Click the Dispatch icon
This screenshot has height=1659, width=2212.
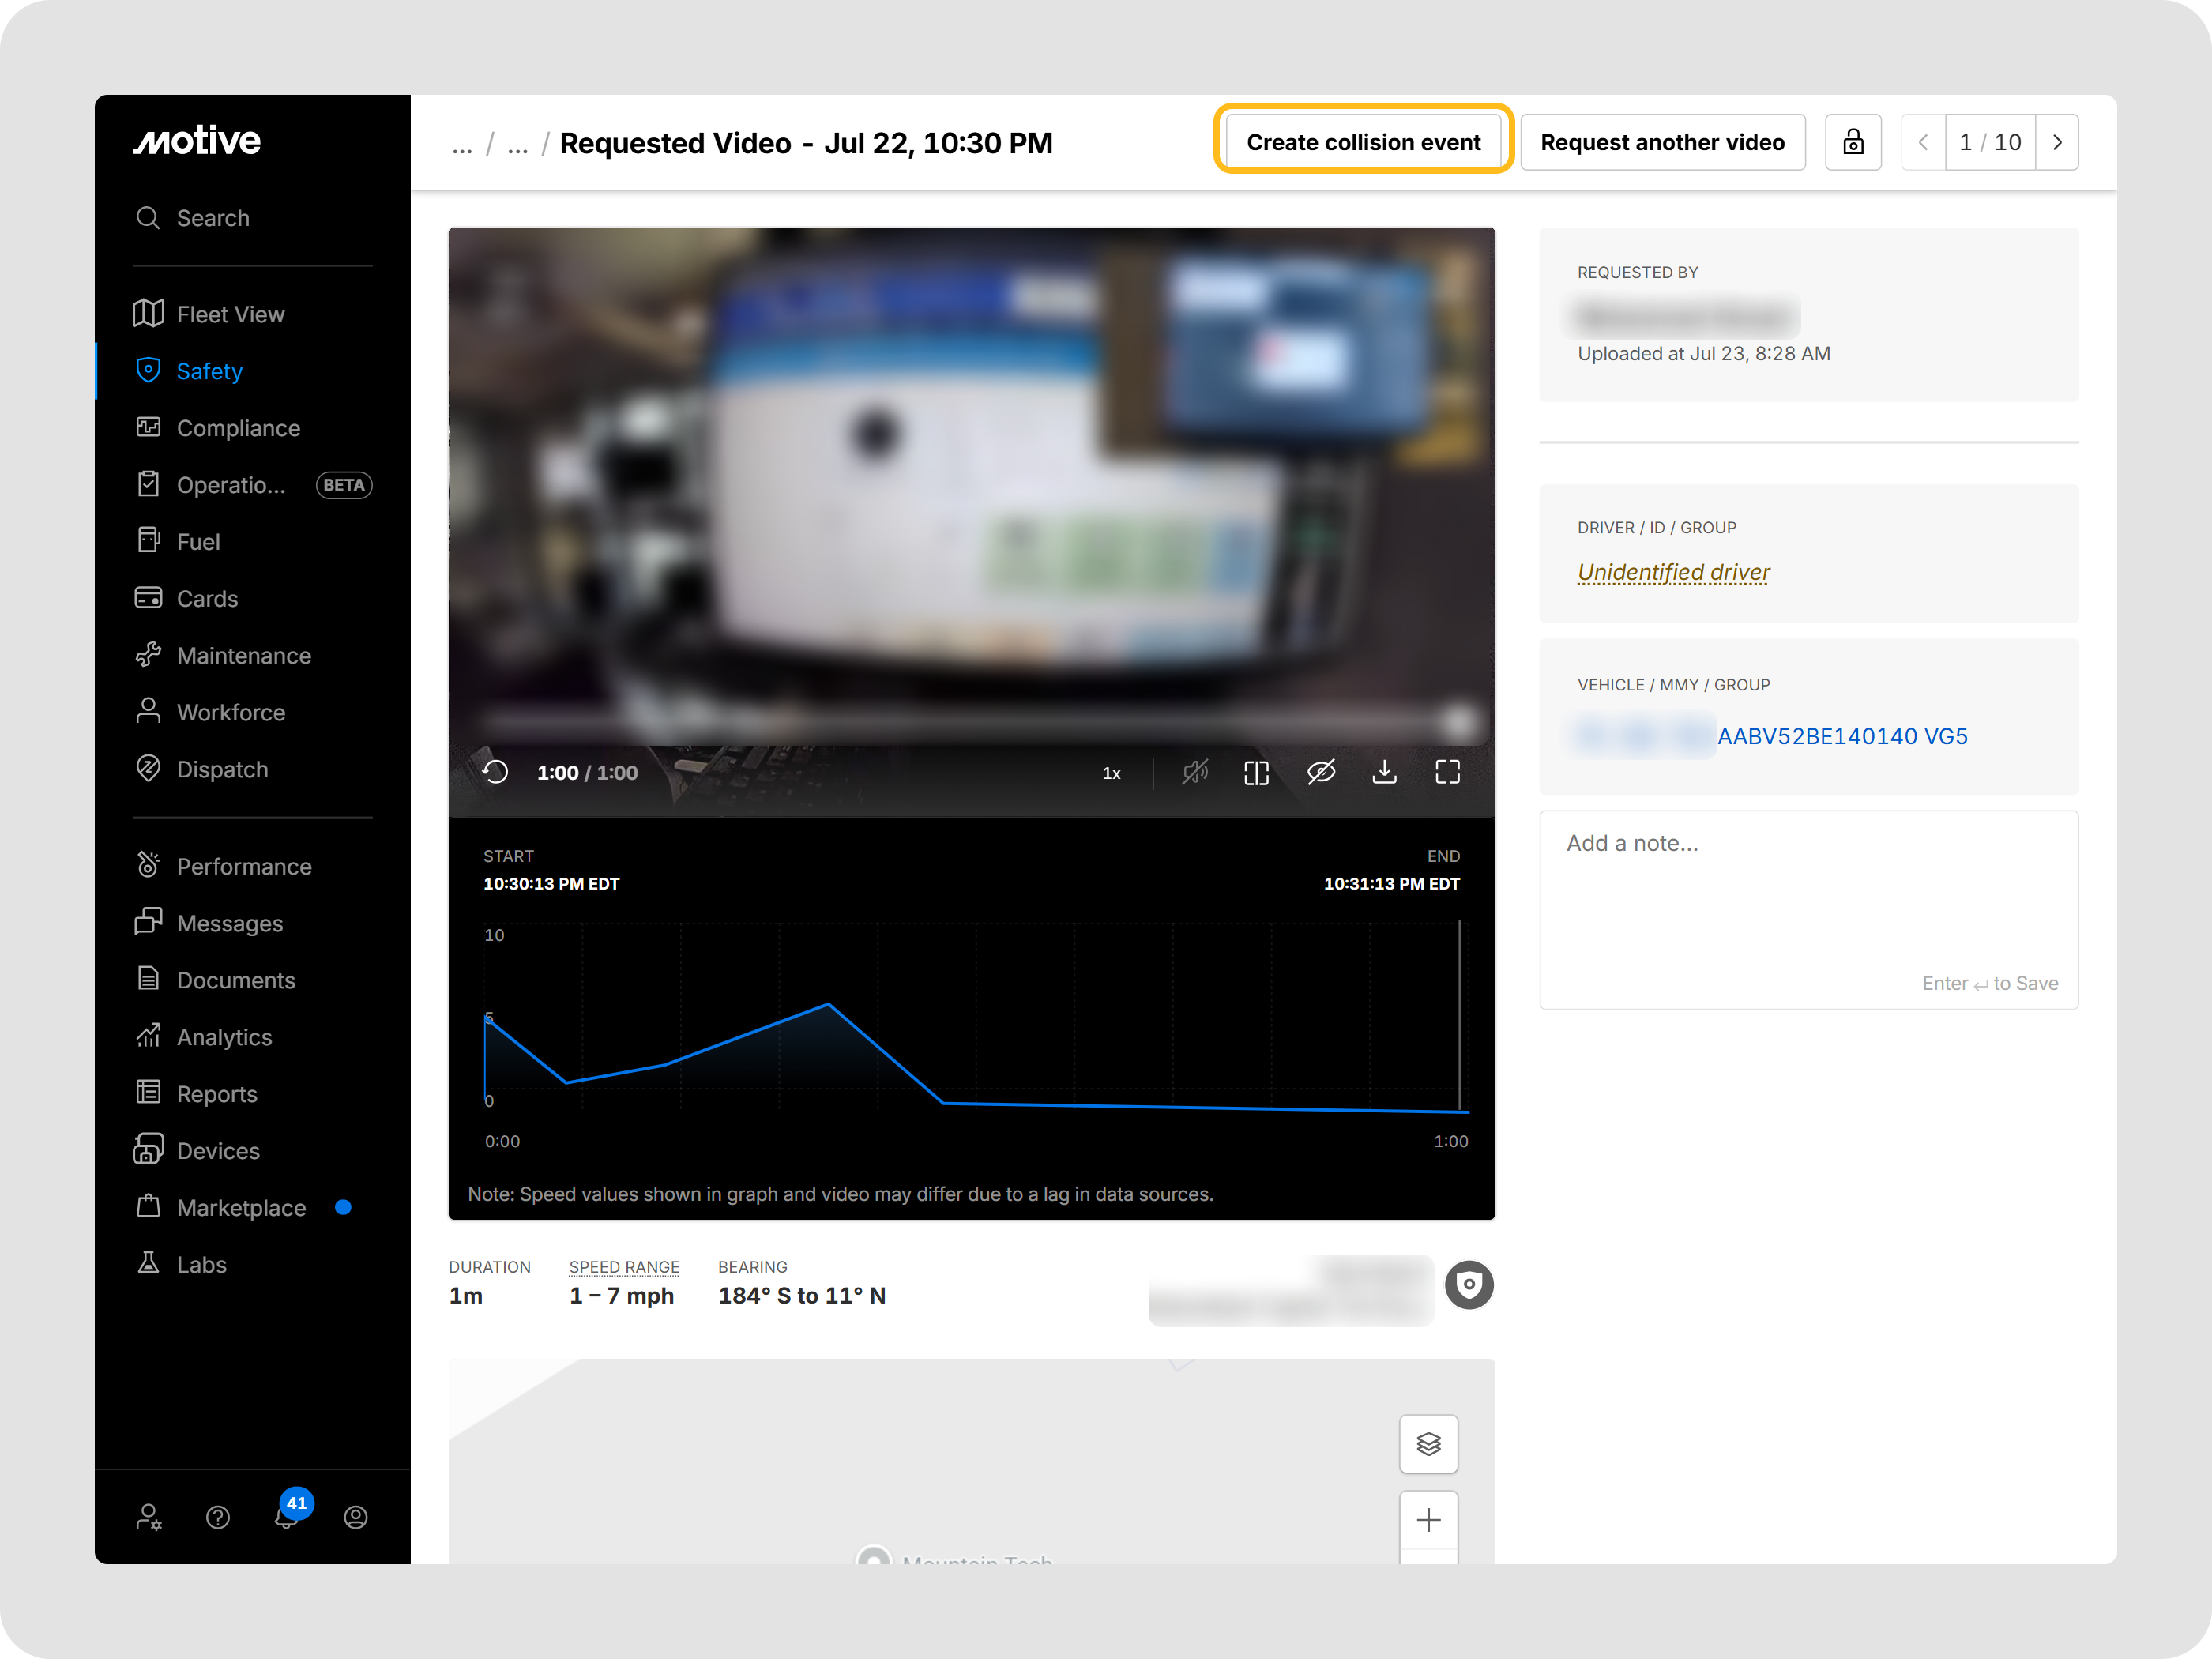pyautogui.click(x=148, y=768)
